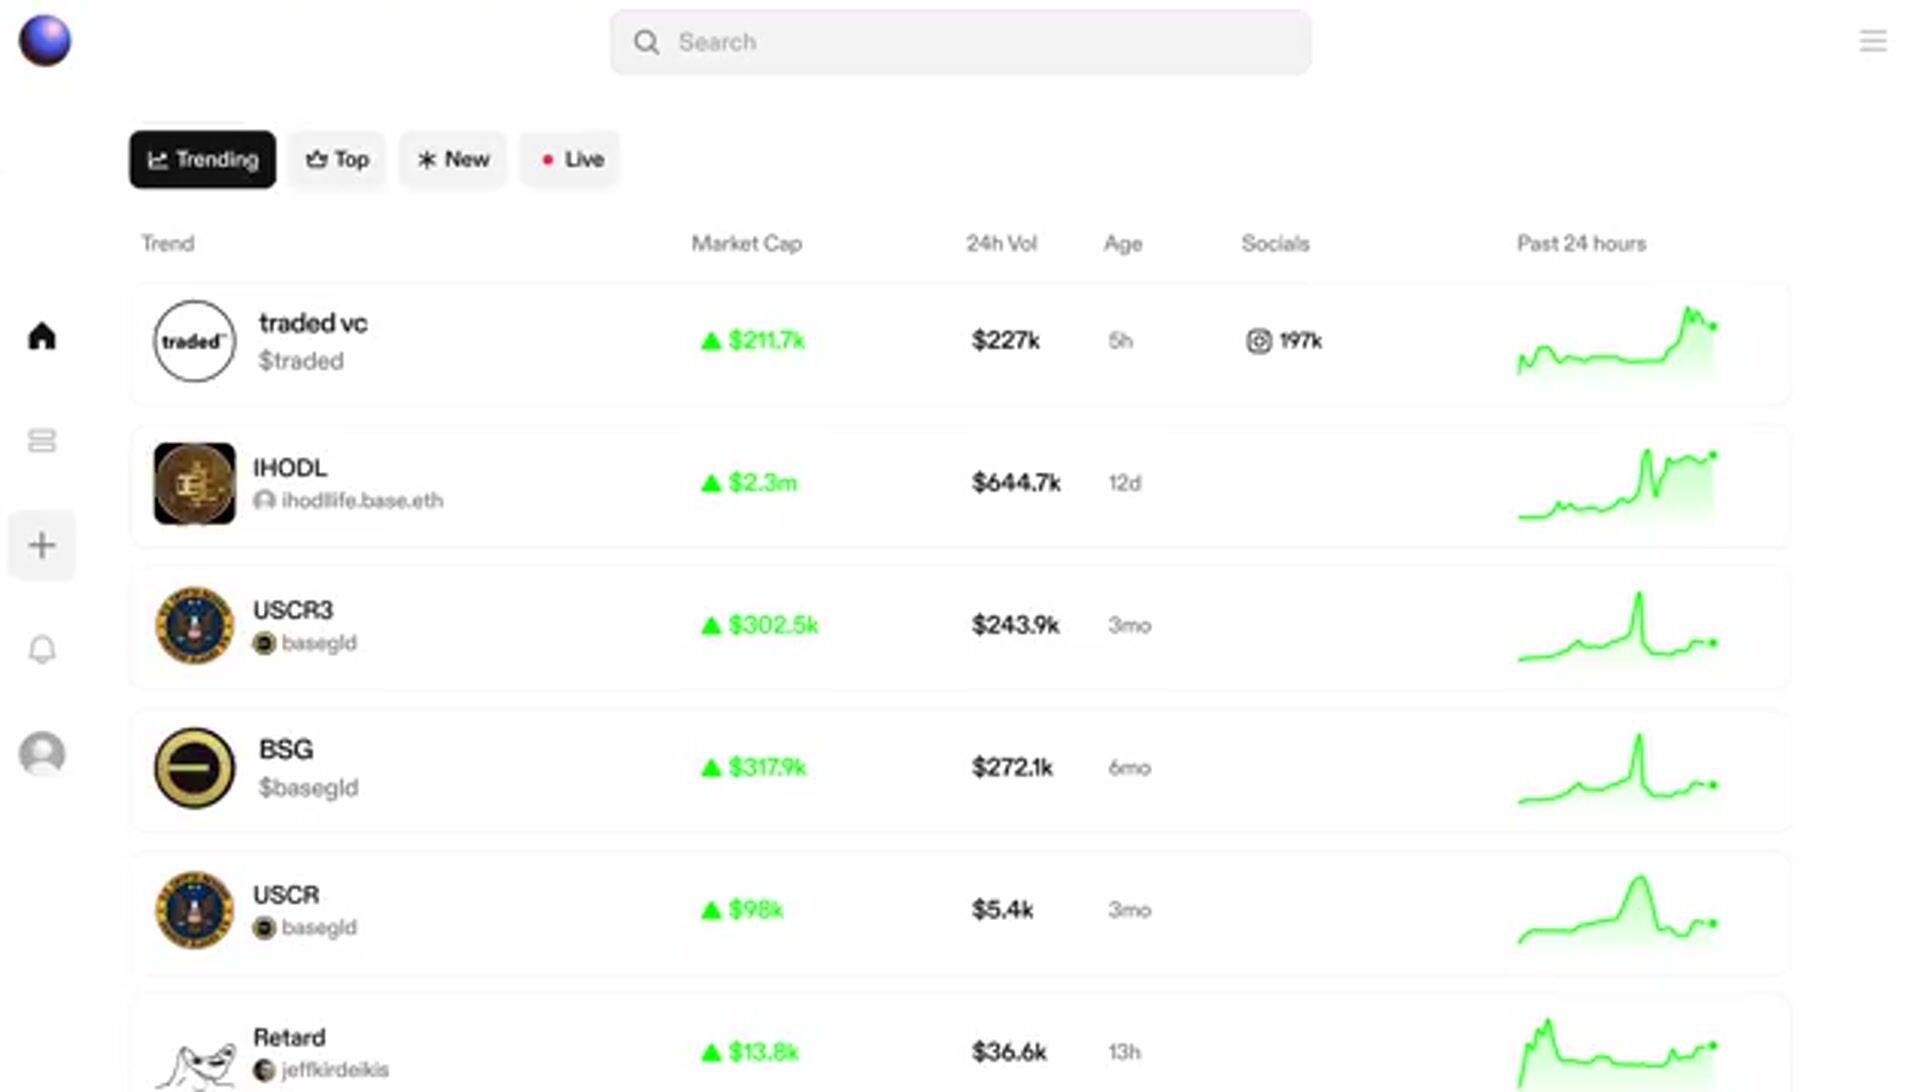Select the Trending tab
The width and height of the screenshot is (1920, 1092).
pyautogui.click(x=202, y=159)
